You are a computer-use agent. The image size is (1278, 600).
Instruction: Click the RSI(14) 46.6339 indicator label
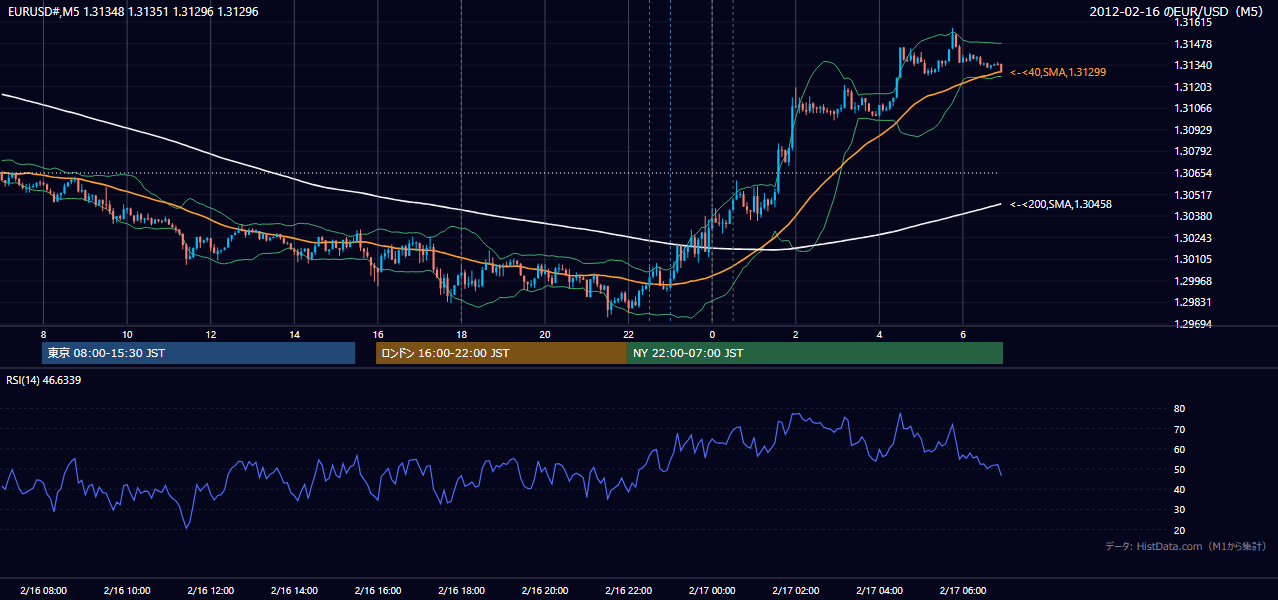(x=44, y=380)
